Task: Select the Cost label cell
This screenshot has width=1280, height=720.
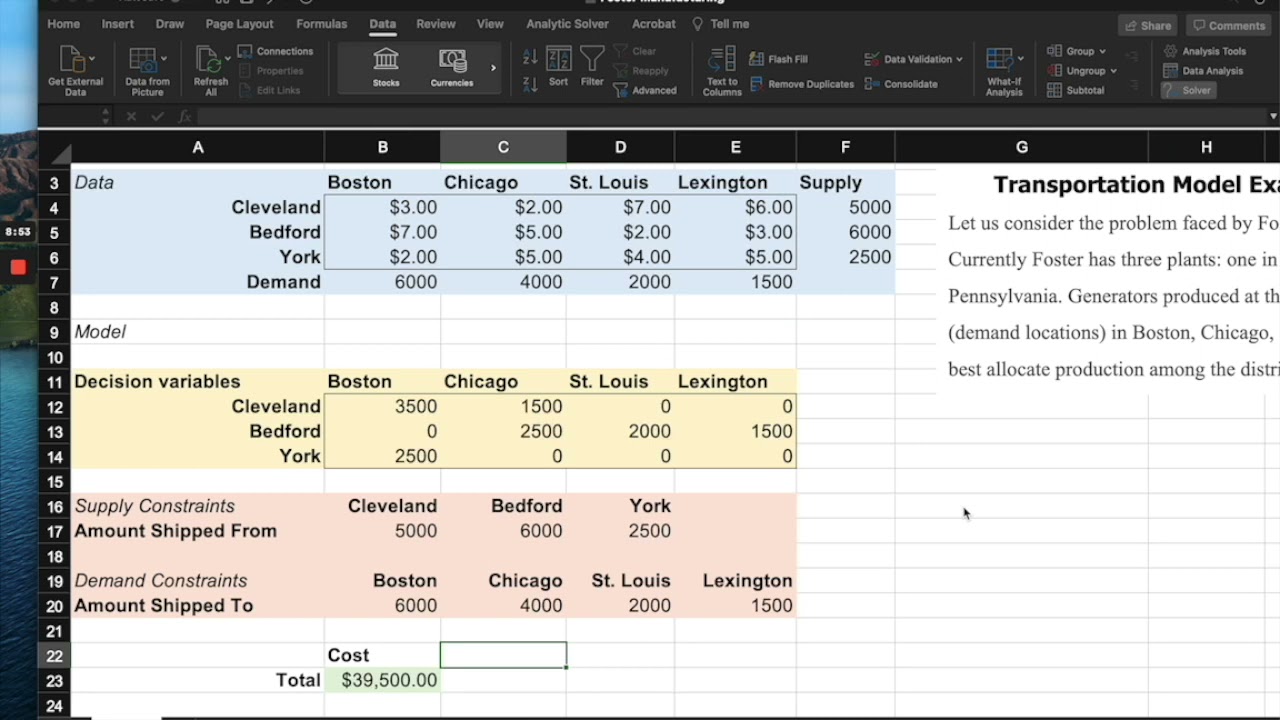Action: click(x=382, y=655)
